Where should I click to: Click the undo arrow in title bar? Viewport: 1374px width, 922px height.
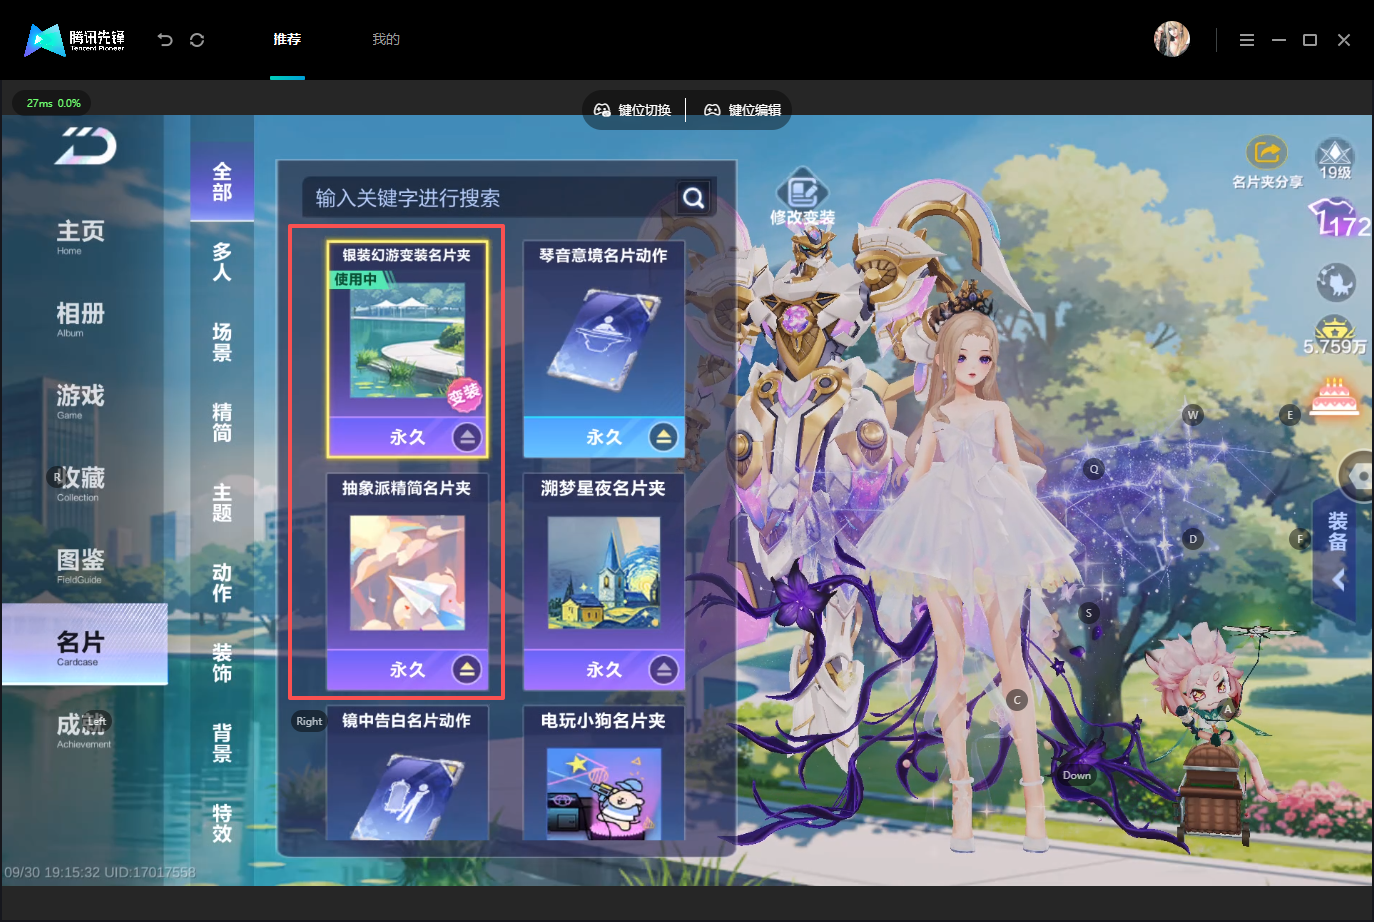(x=165, y=40)
